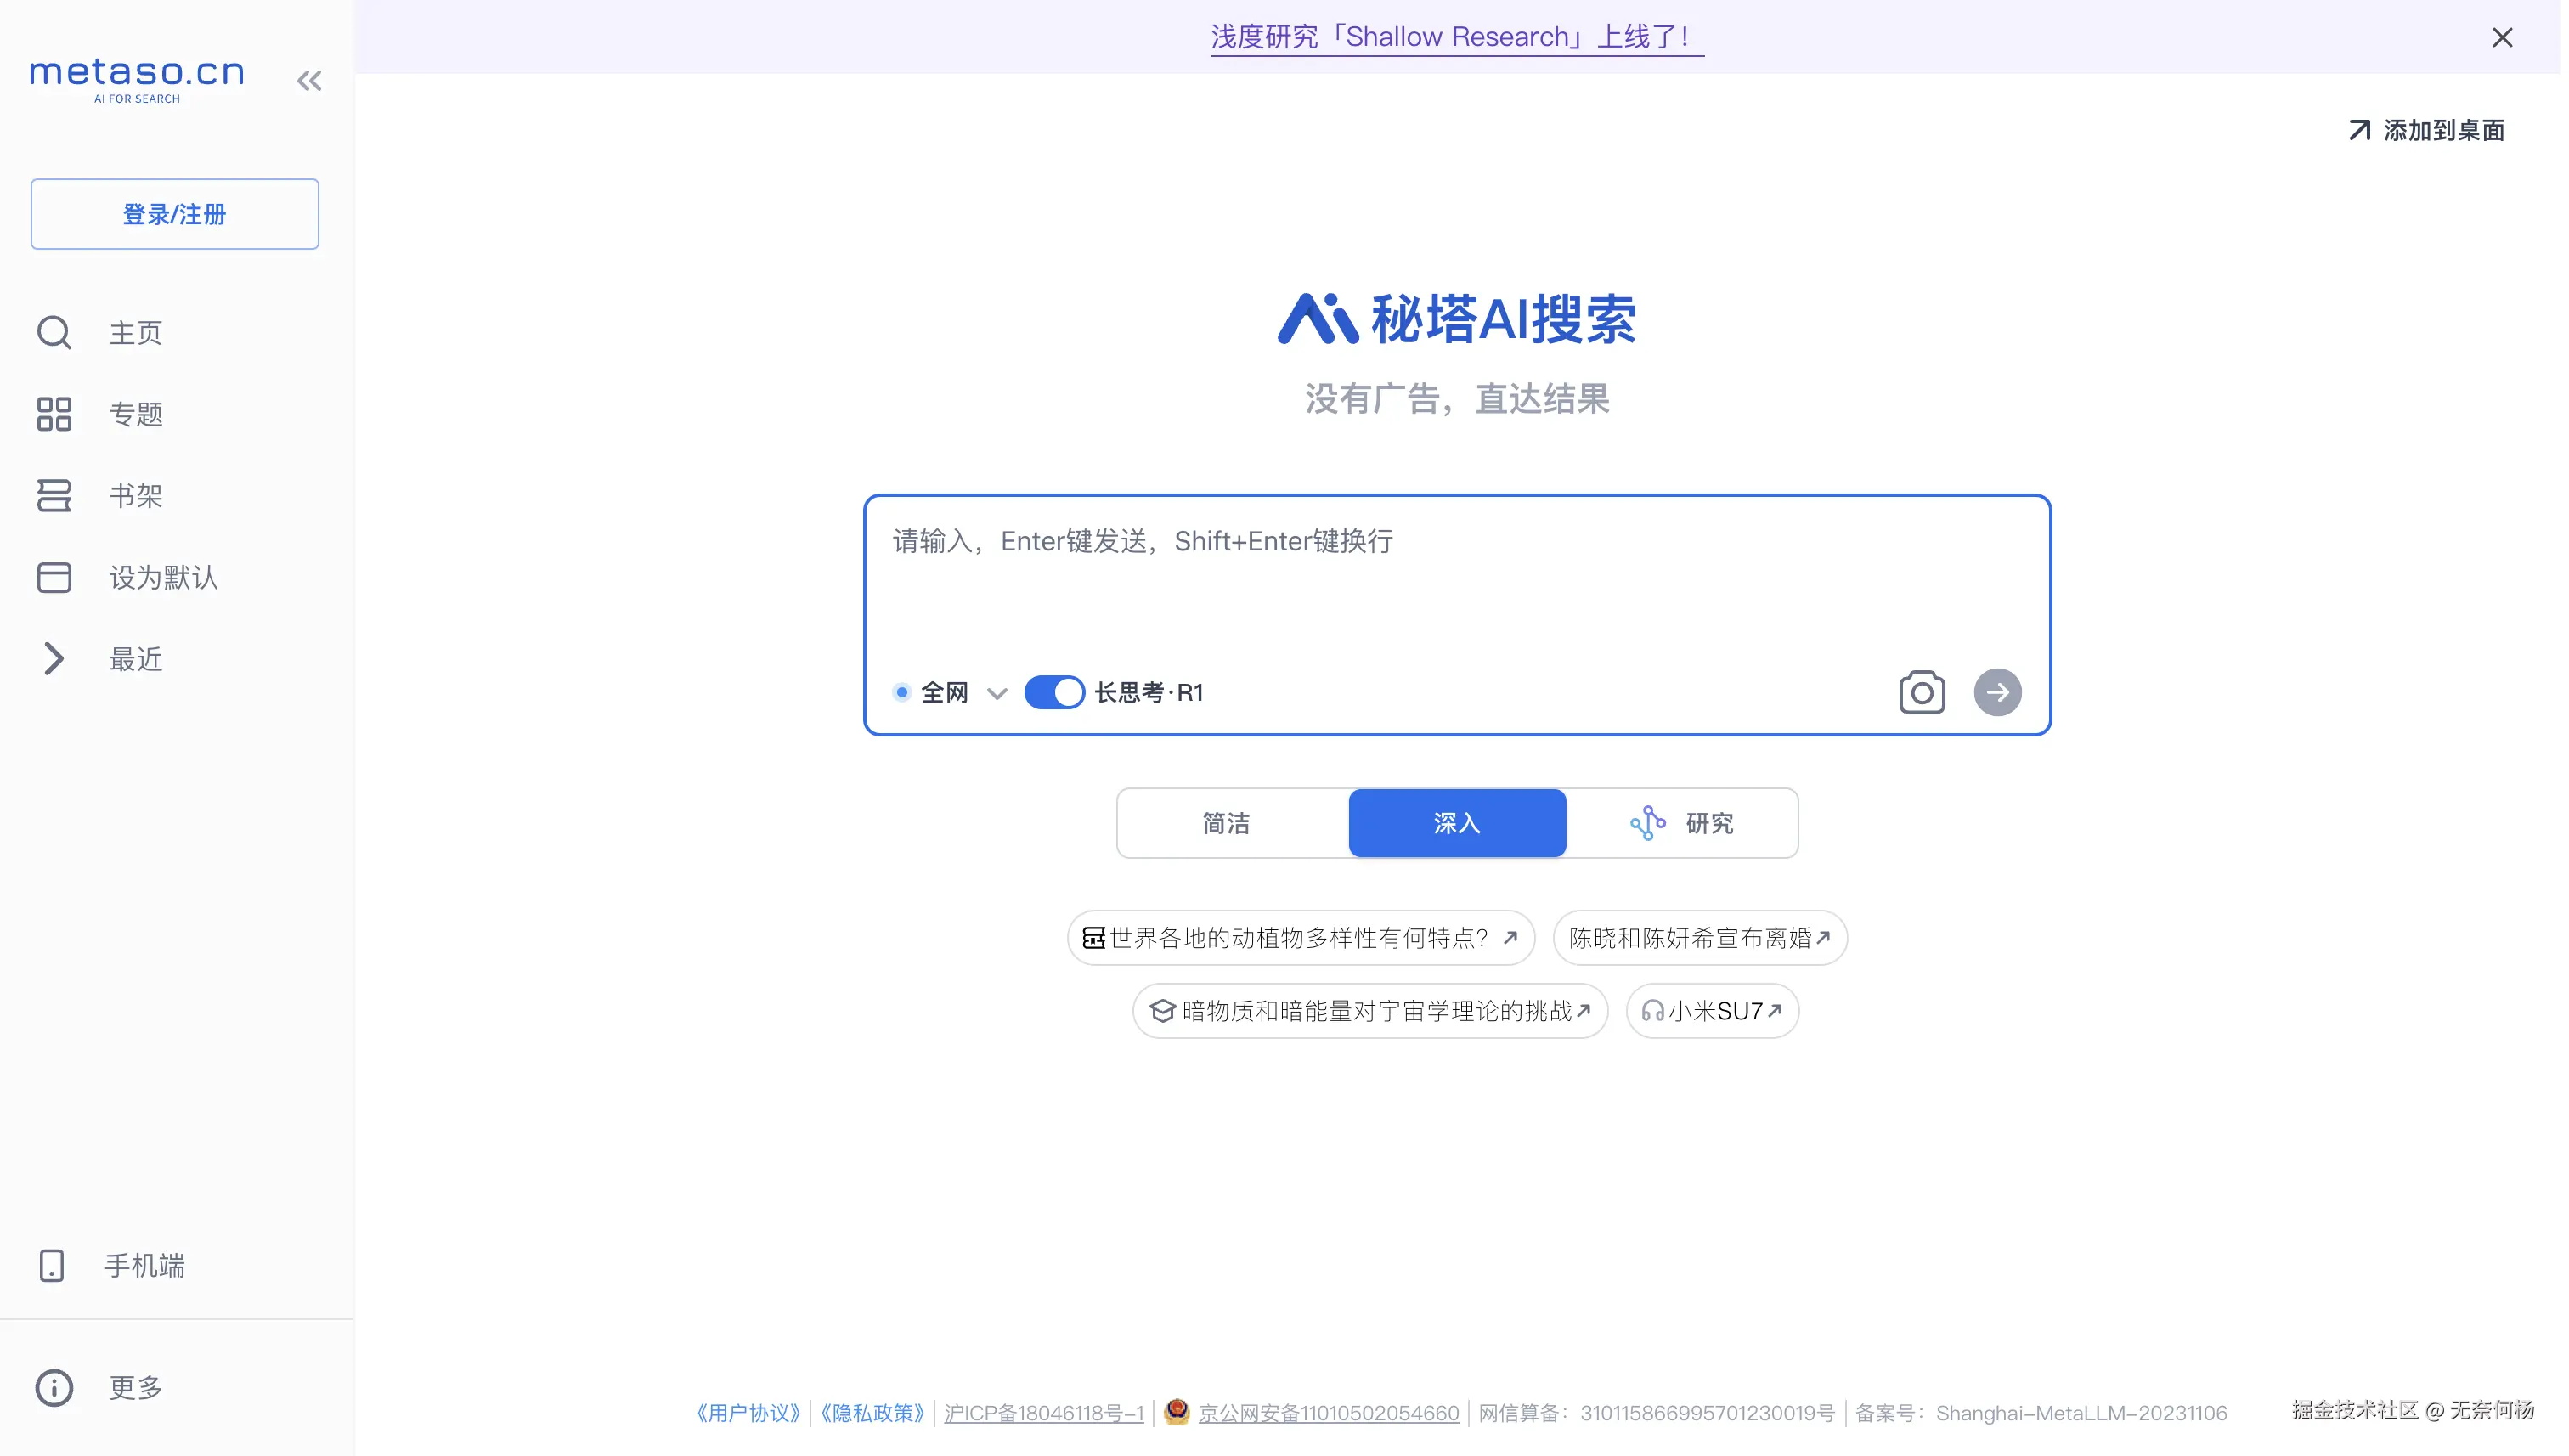Click the 主页 search icon in sidebar
Image resolution: width=2569 pixels, height=1456 pixels.
pyautogui.click(x=54, y=333)
